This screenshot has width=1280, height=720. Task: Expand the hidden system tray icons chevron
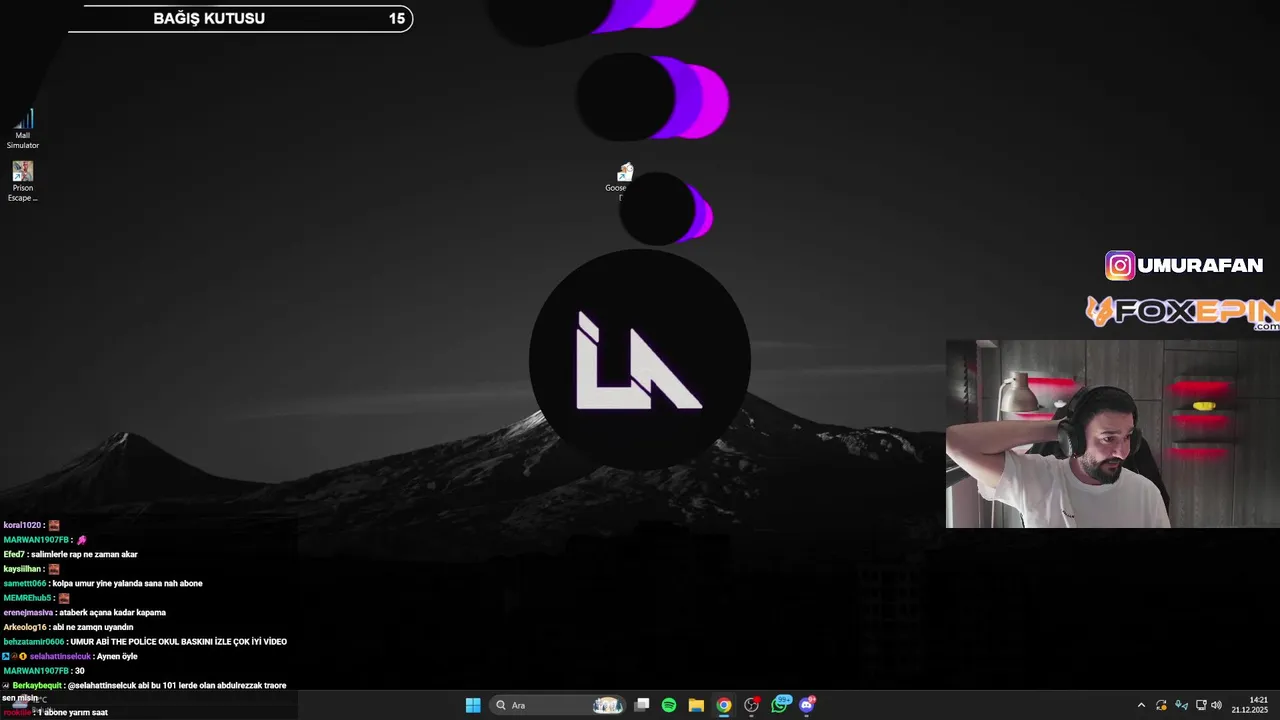coord(1141,705)
